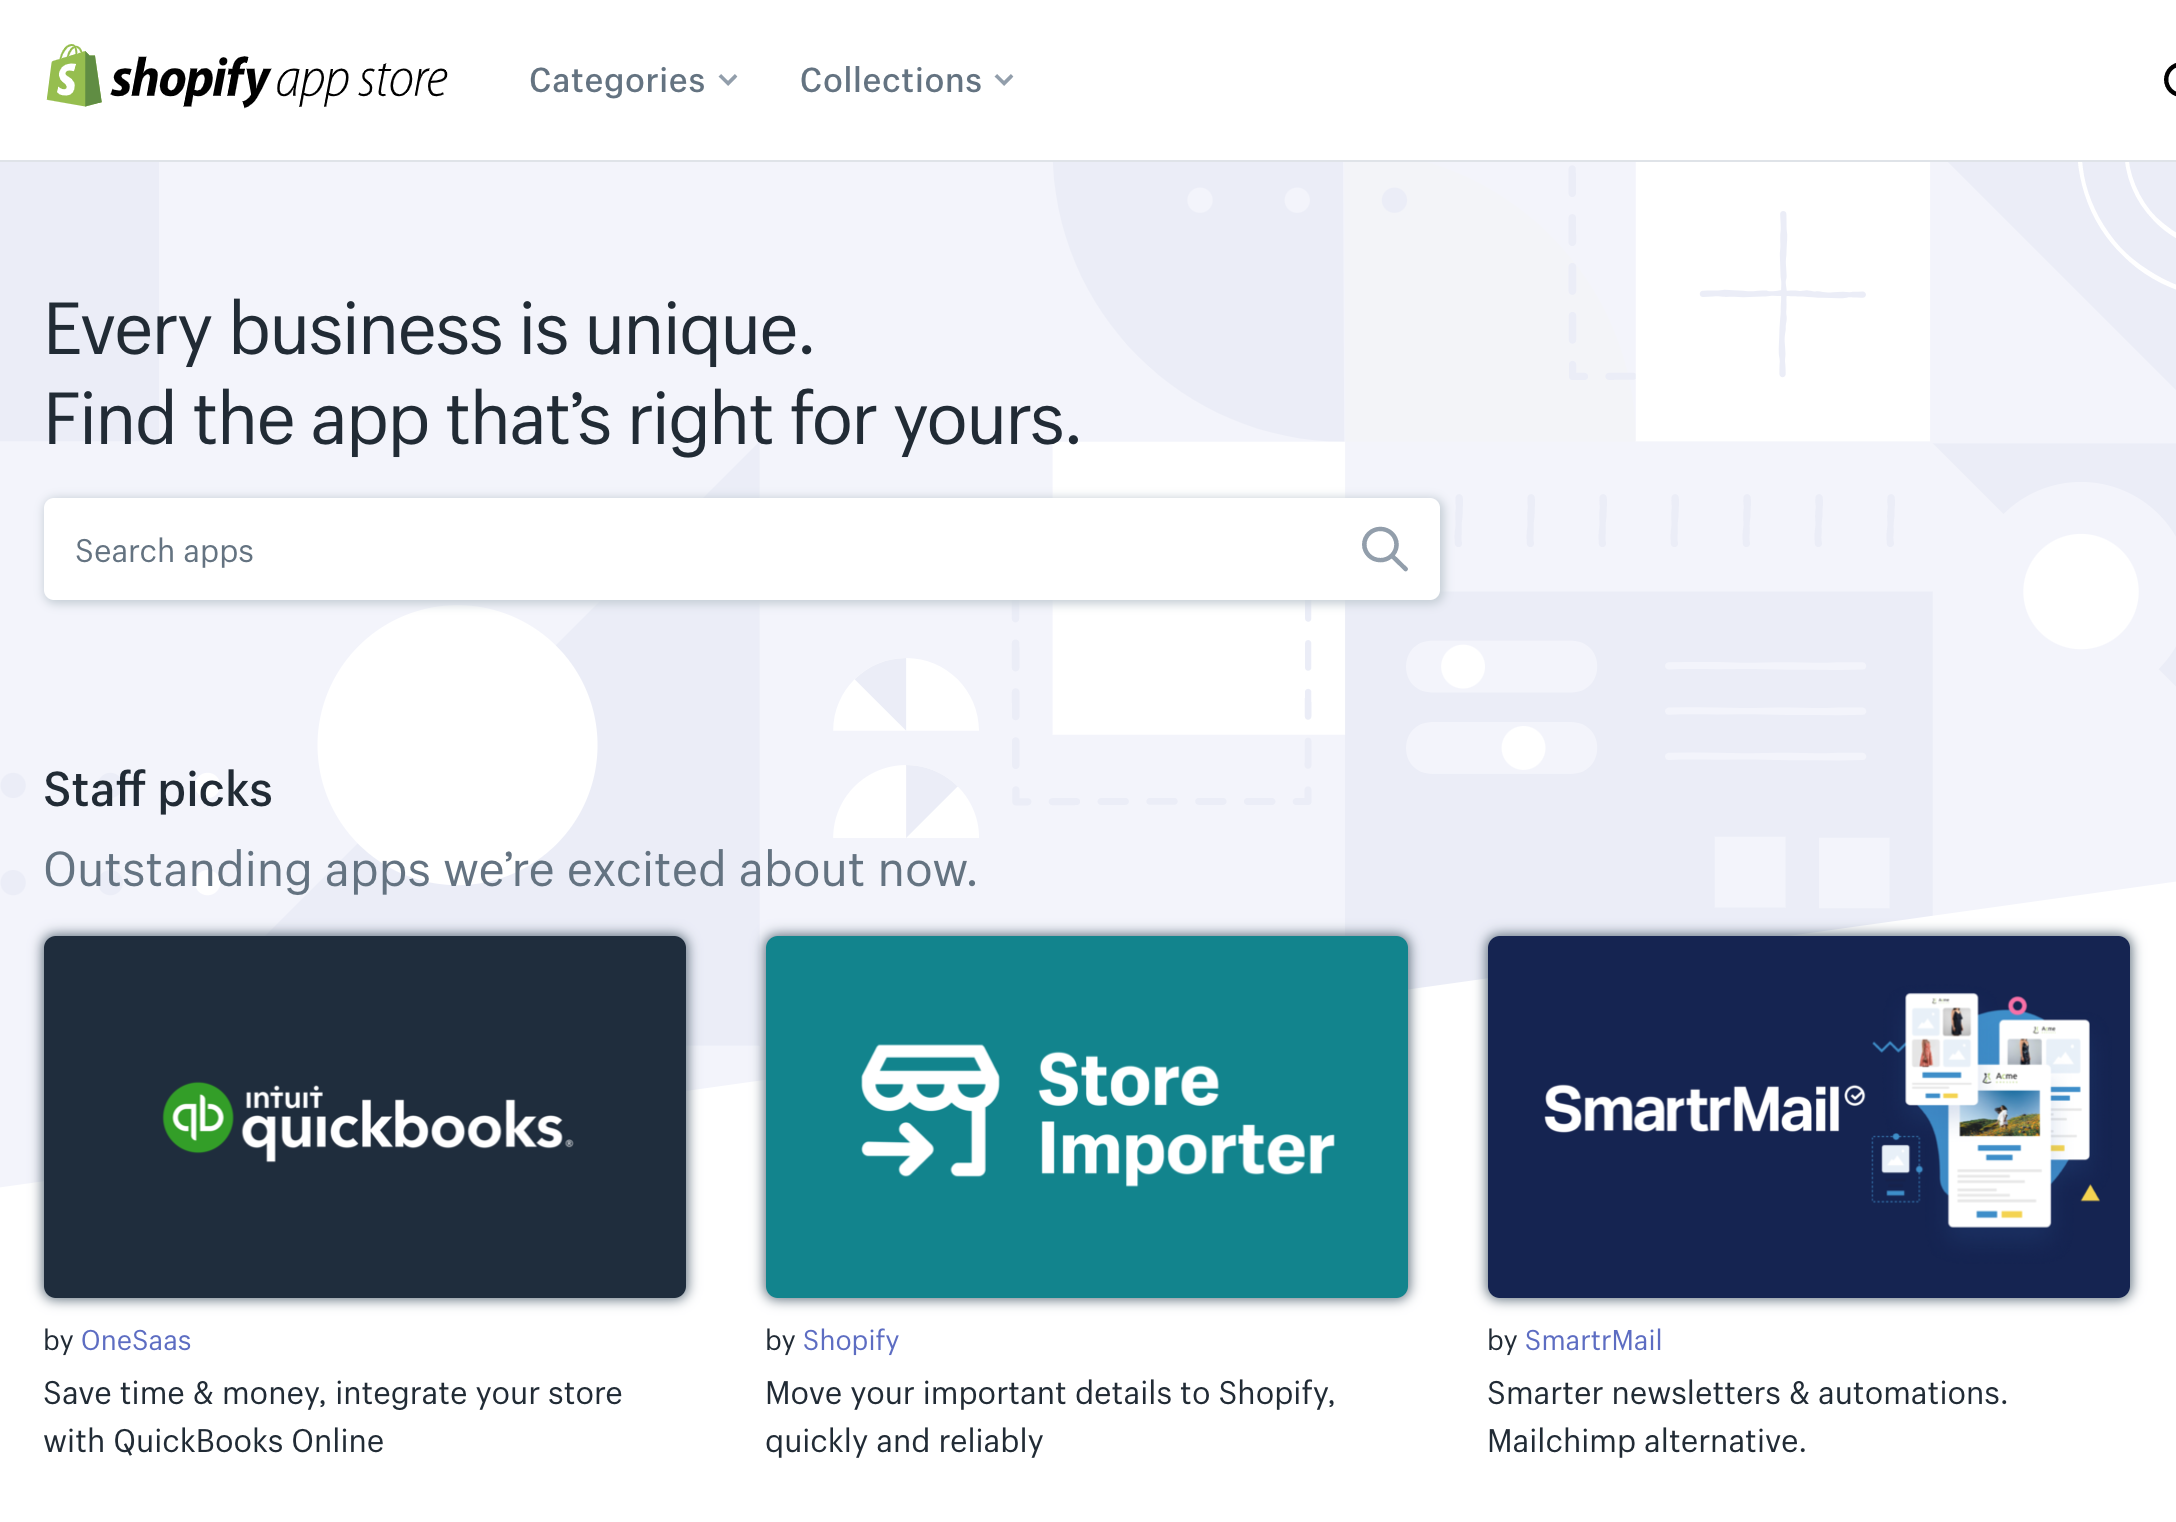
Task: Click the "Every business is unique." headline
Action: tap(430, 329)
